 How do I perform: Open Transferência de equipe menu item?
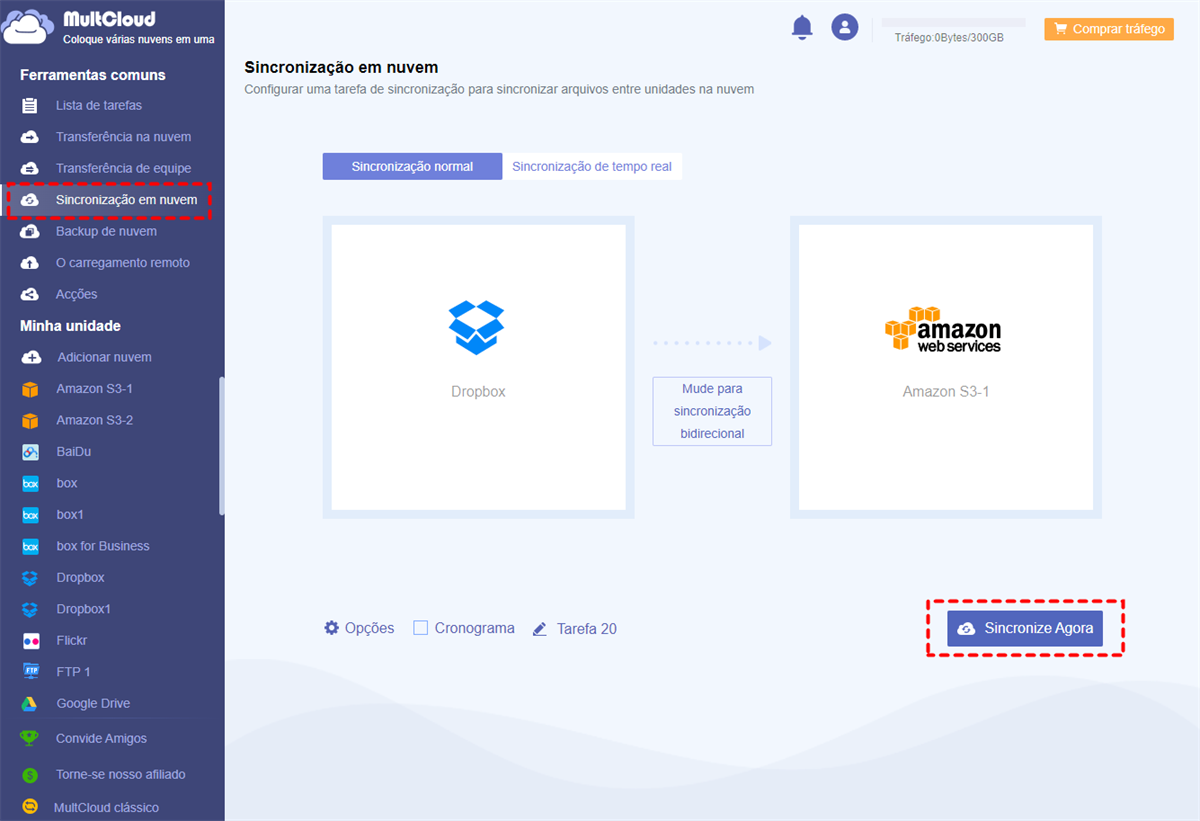[123, 168]
